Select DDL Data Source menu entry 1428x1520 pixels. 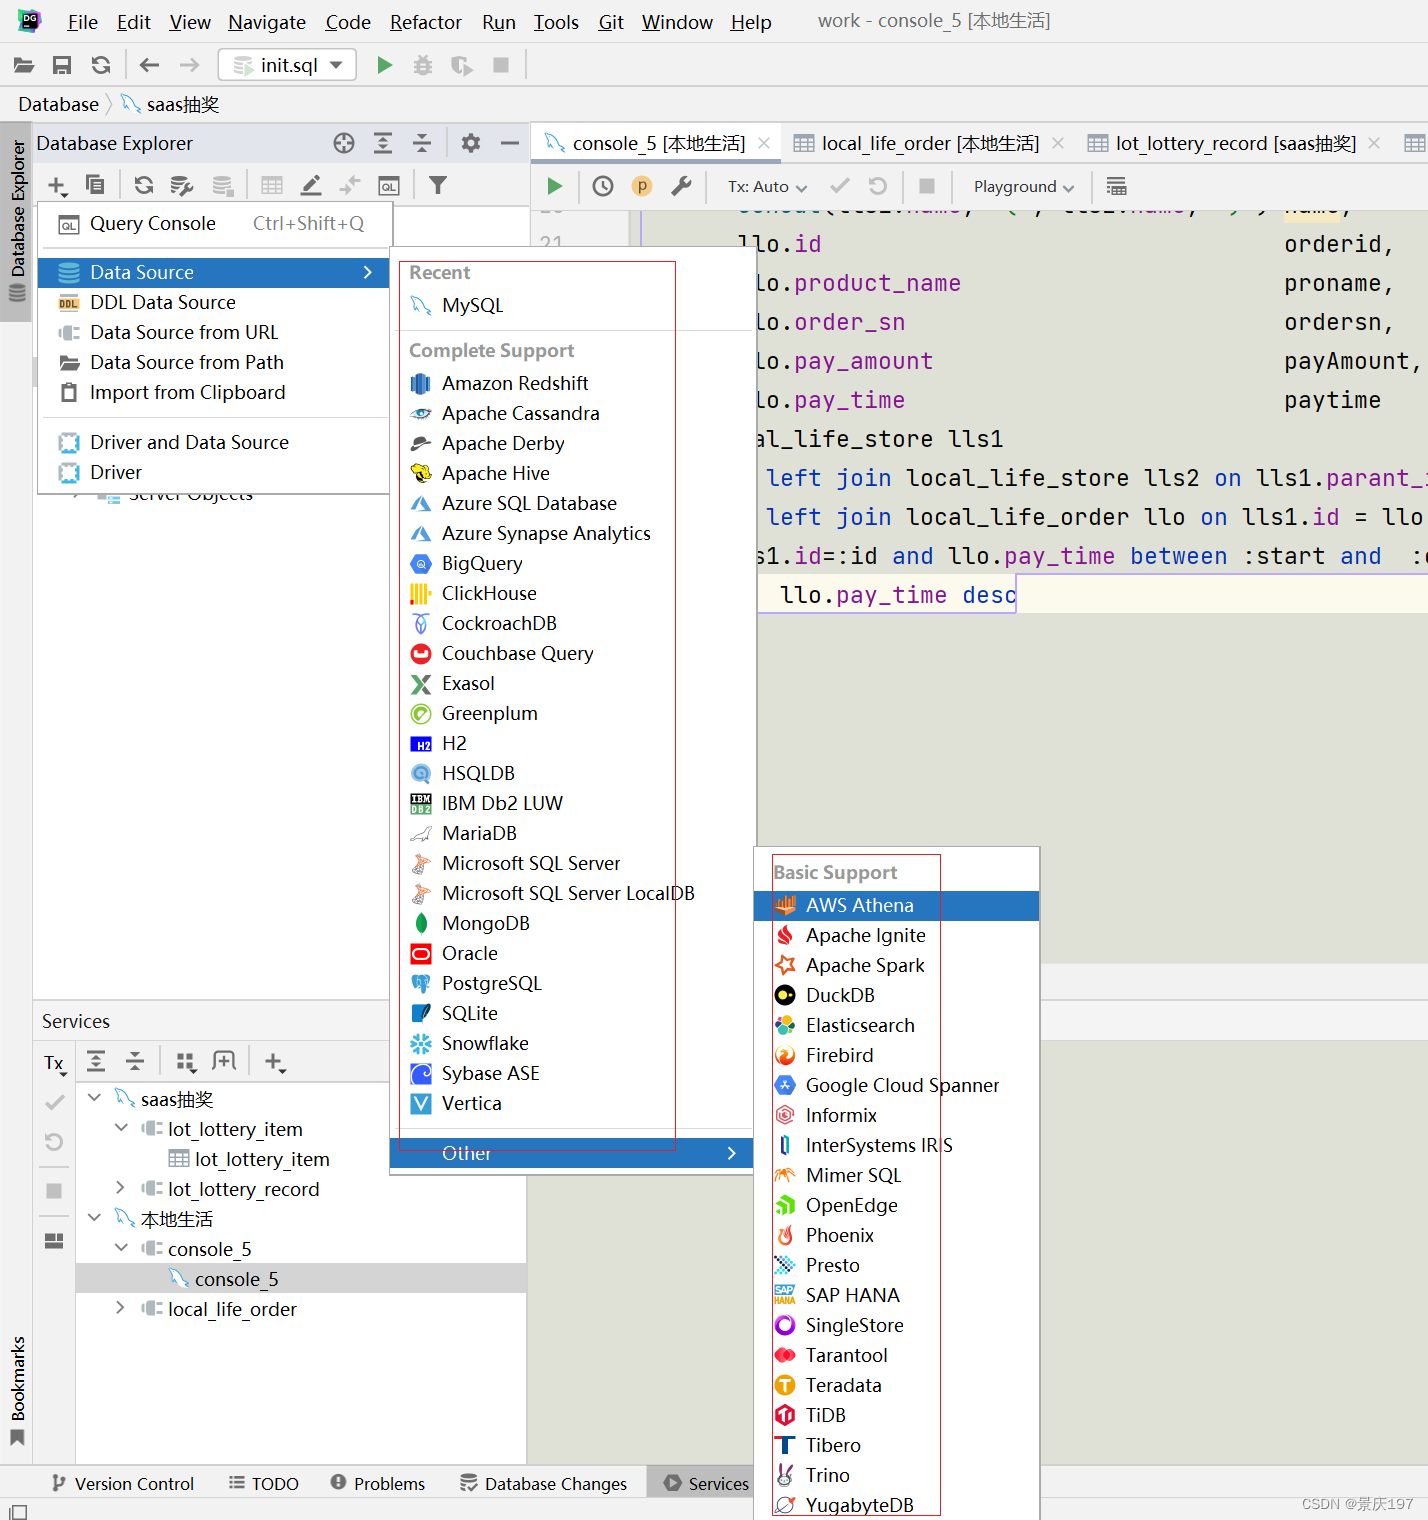[x=214, y=302]
